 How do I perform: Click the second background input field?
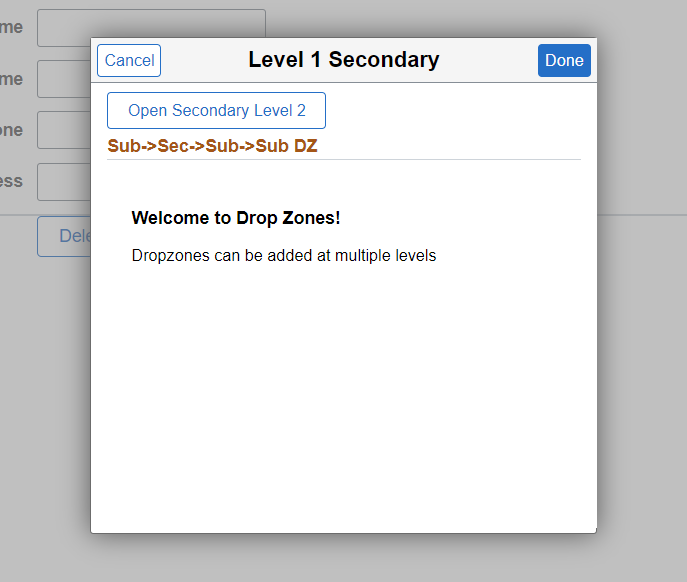click(64, 79)
